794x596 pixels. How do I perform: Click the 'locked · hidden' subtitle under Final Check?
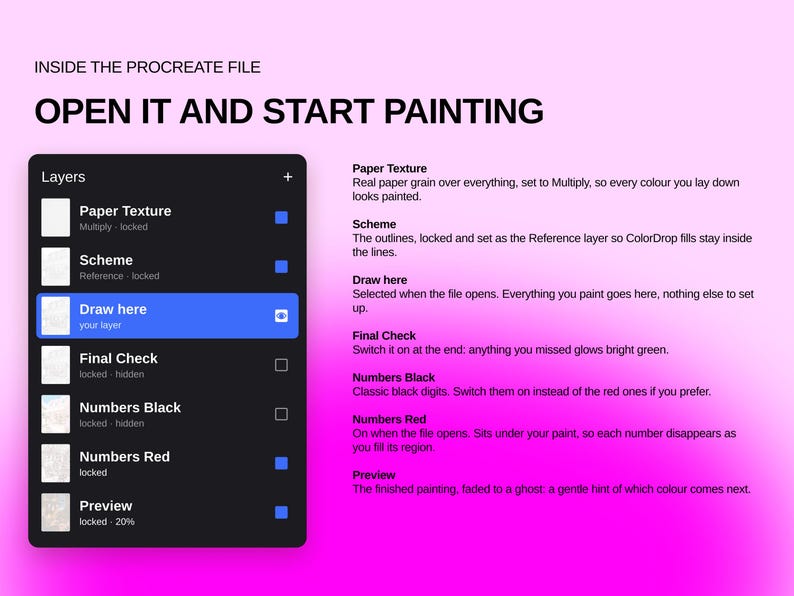click(x=111, y=374)
